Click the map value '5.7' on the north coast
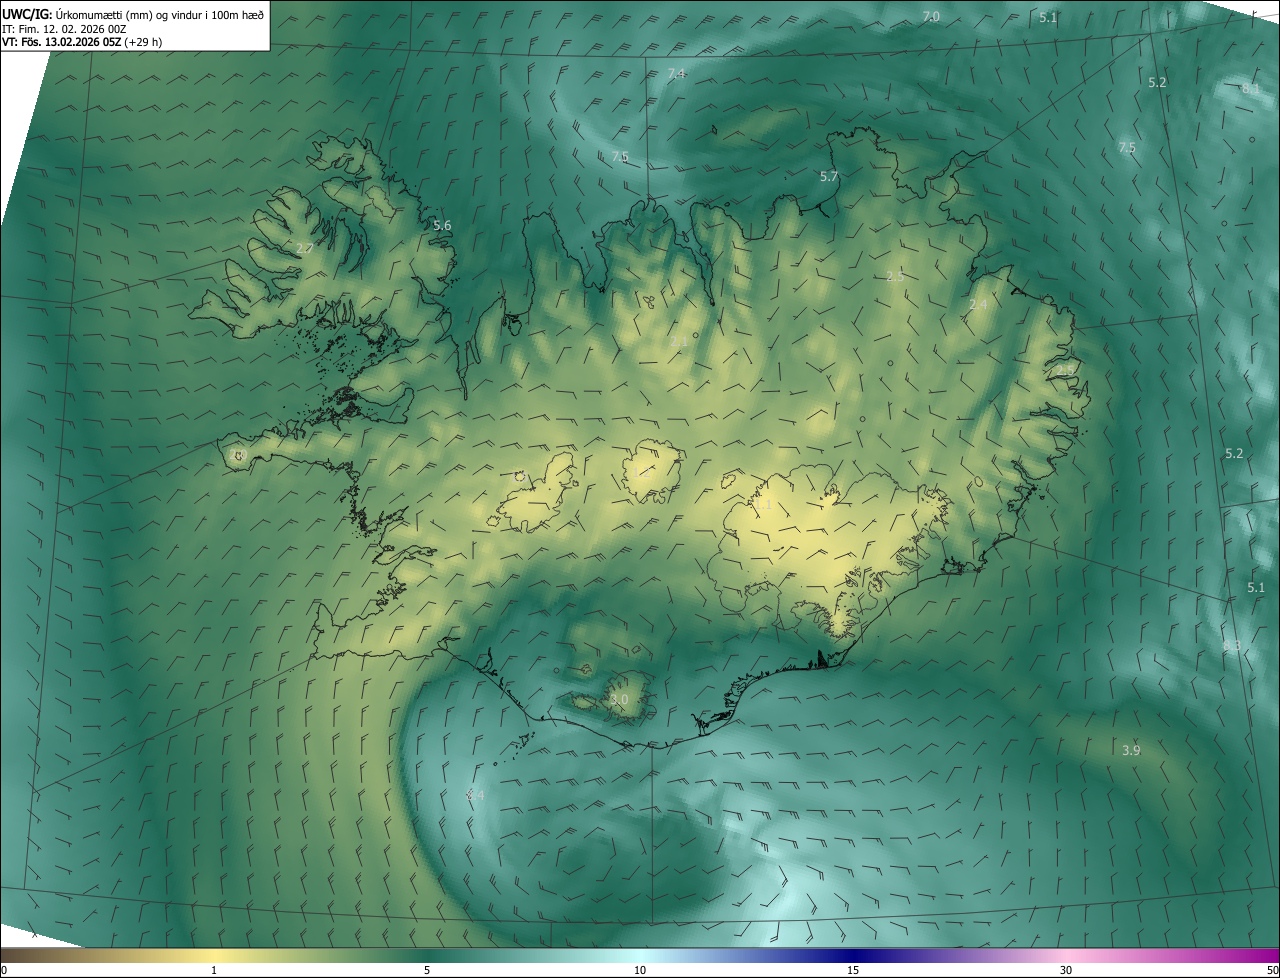The width and height of the screenshot is (1280, 978). click(x=829, y=176)
